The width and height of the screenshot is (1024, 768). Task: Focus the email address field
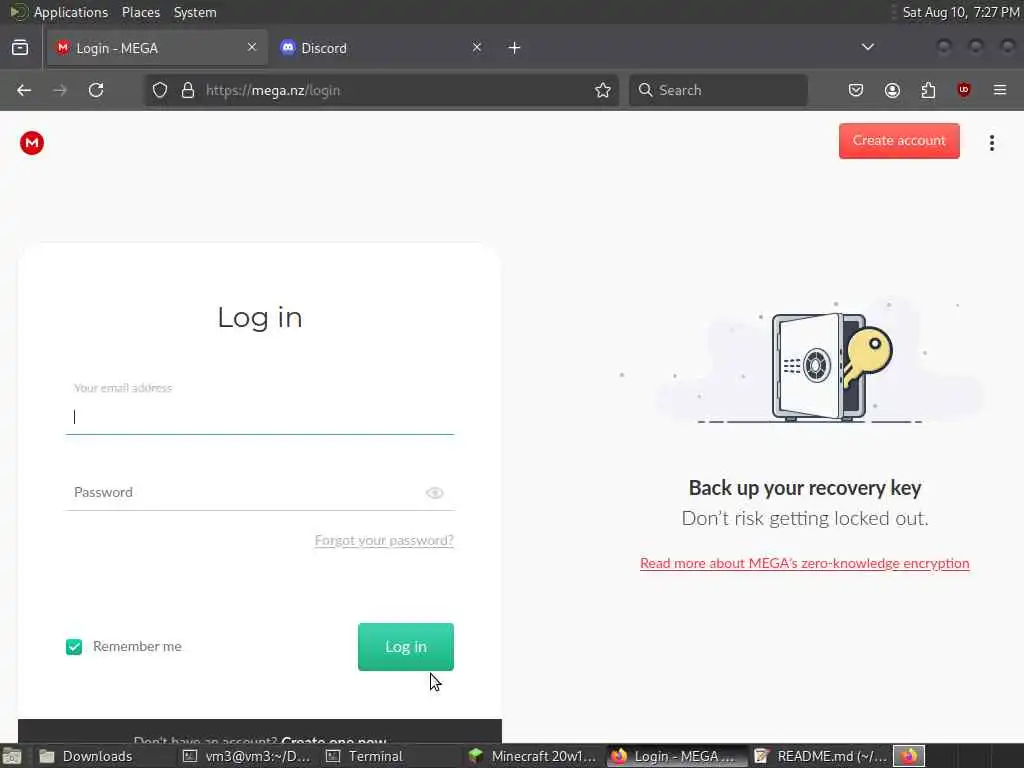point(260,417)
